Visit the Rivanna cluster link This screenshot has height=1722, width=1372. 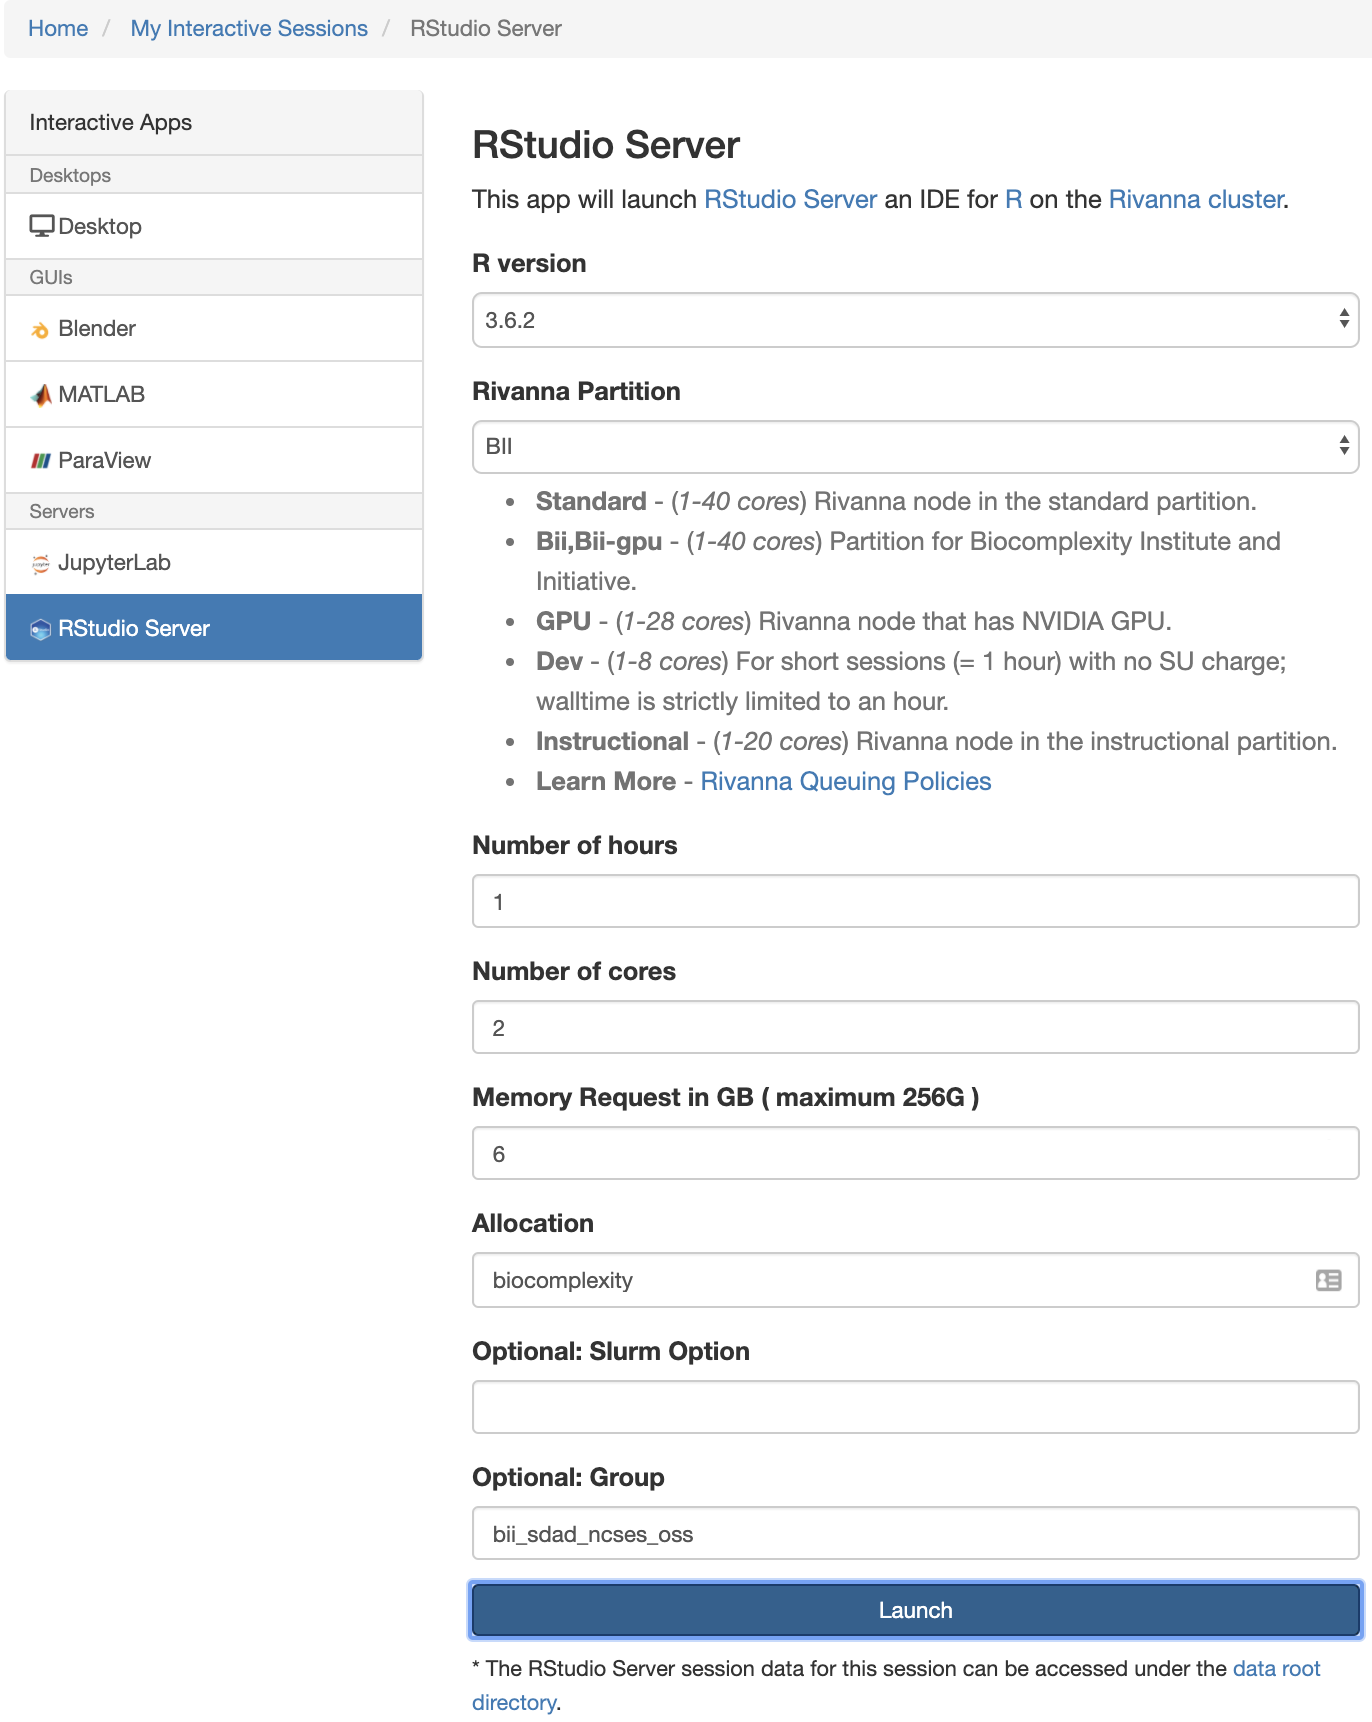[x=1196, y=199]
